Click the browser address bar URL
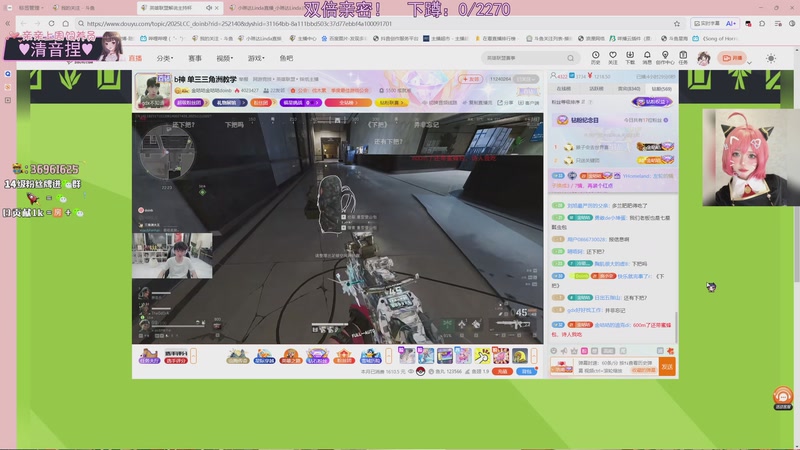The width and height of the screenshot is (800, 450). (x=239, y=23)
